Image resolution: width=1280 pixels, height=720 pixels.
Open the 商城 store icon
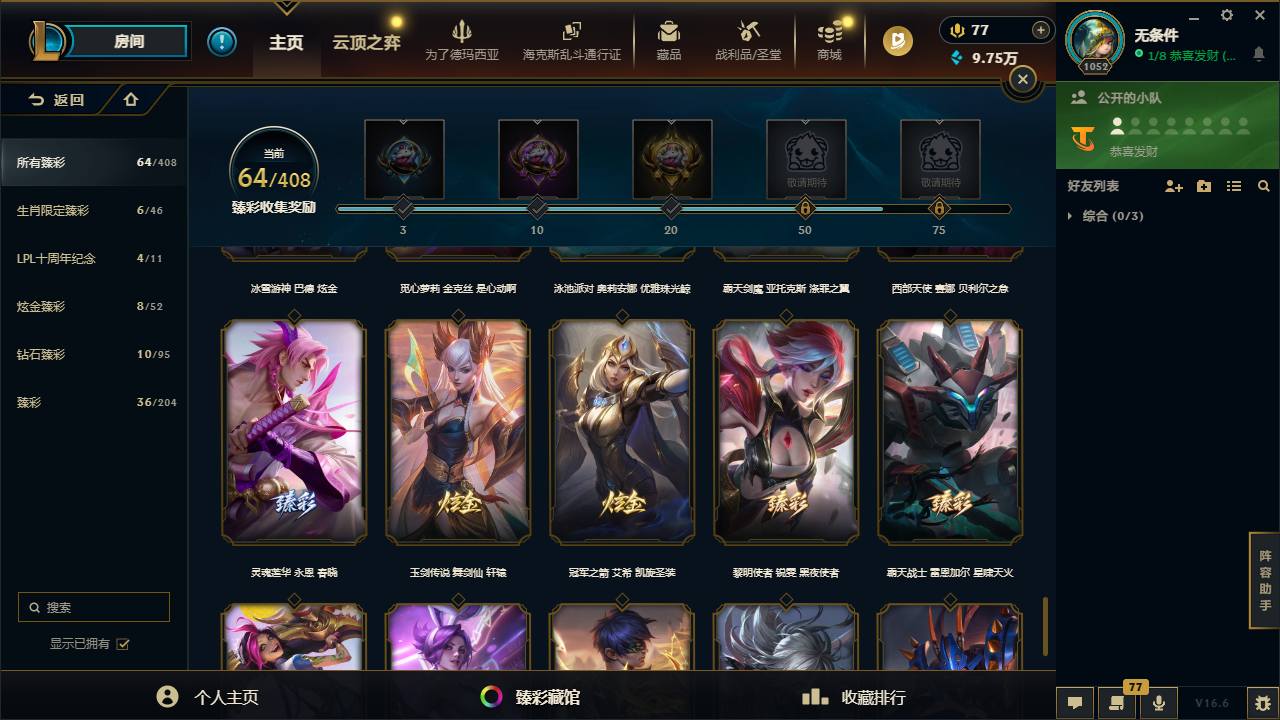coord(829,41)
